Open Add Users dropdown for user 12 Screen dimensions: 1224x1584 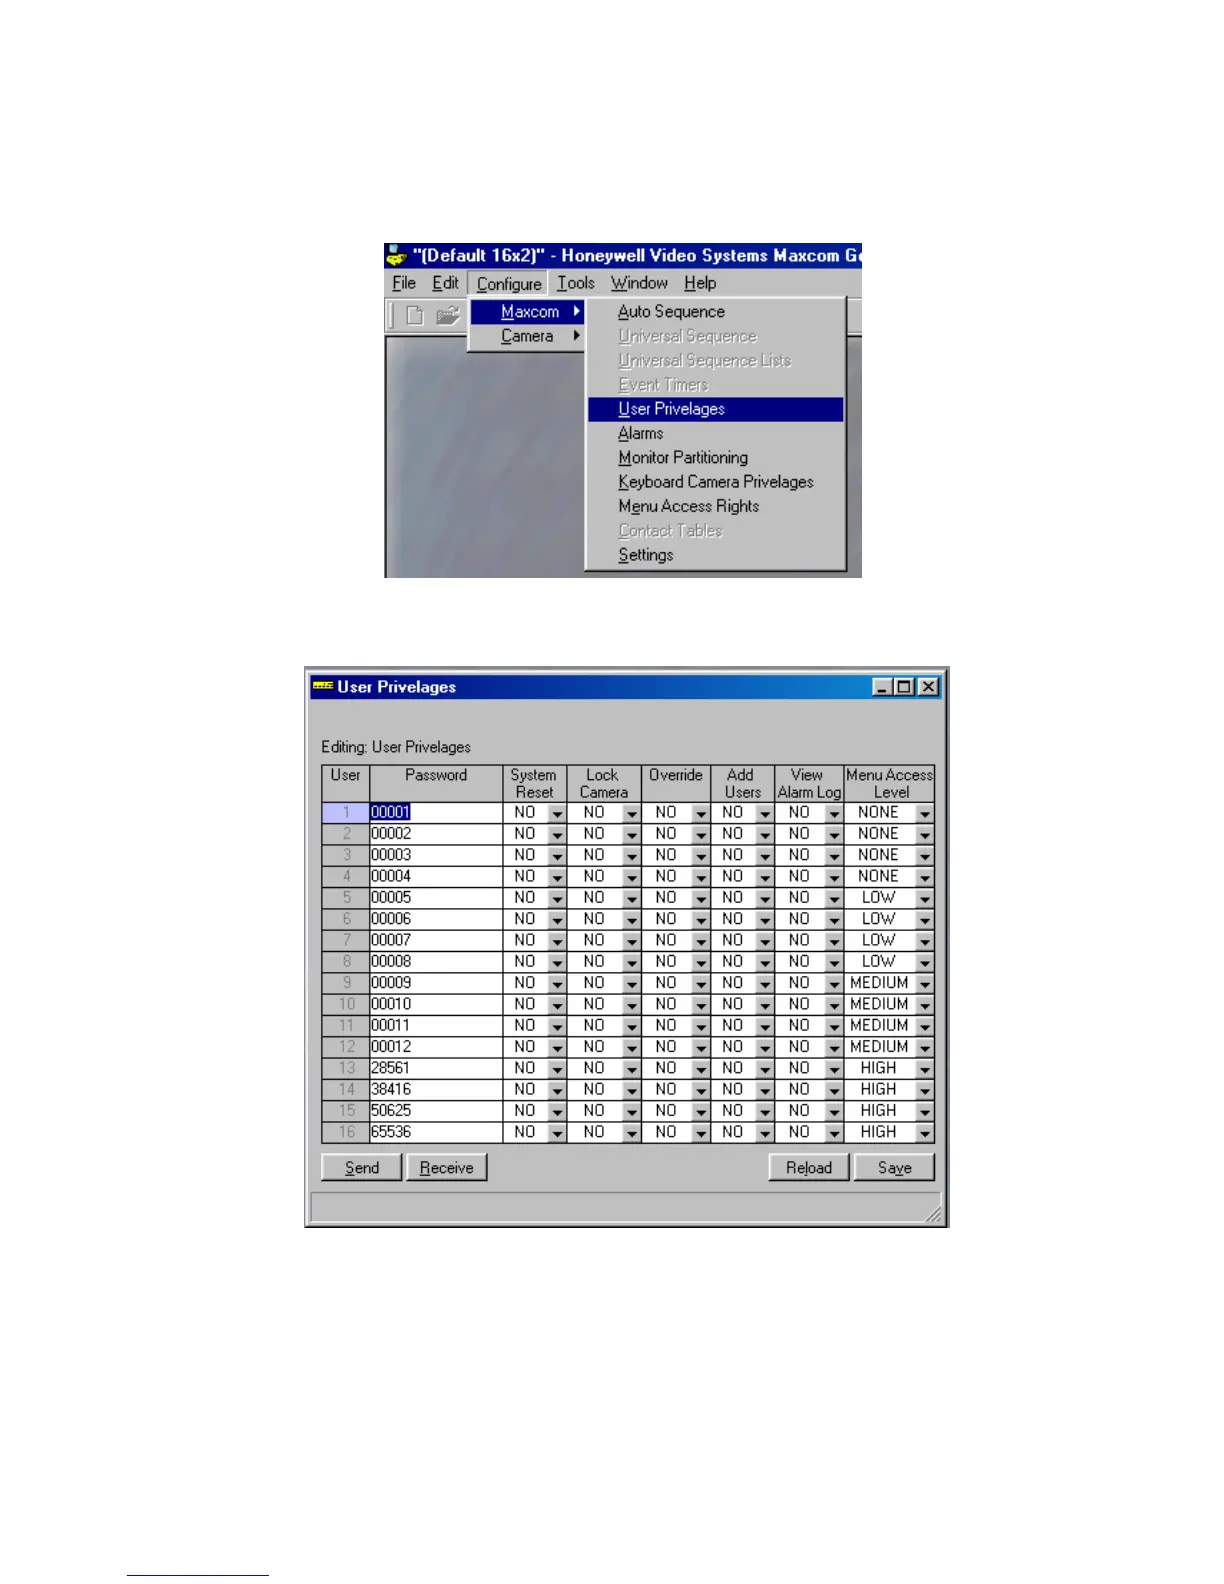(x=765, y=1048)
